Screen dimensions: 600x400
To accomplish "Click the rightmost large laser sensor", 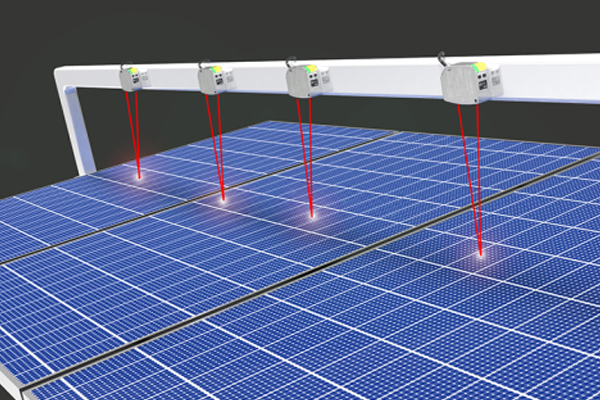I will coord(470,82).
